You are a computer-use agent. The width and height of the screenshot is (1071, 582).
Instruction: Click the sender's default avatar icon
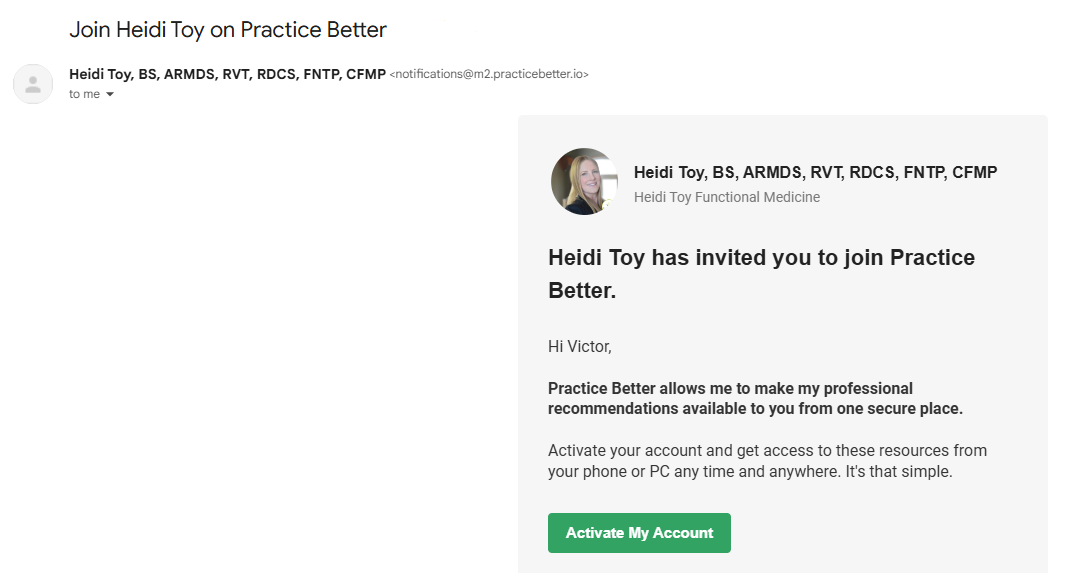click(x=33, y=84)
